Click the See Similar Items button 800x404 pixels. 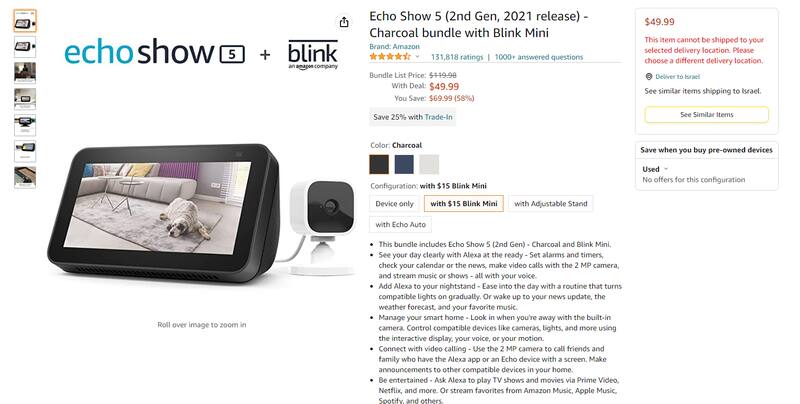click(707, 115)
